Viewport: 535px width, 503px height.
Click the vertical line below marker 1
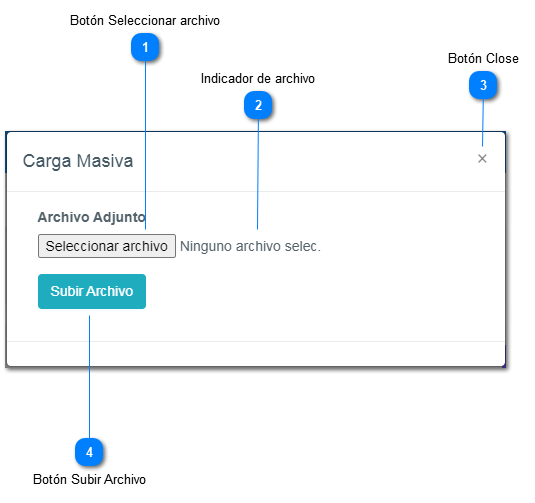tap(145, 145)
